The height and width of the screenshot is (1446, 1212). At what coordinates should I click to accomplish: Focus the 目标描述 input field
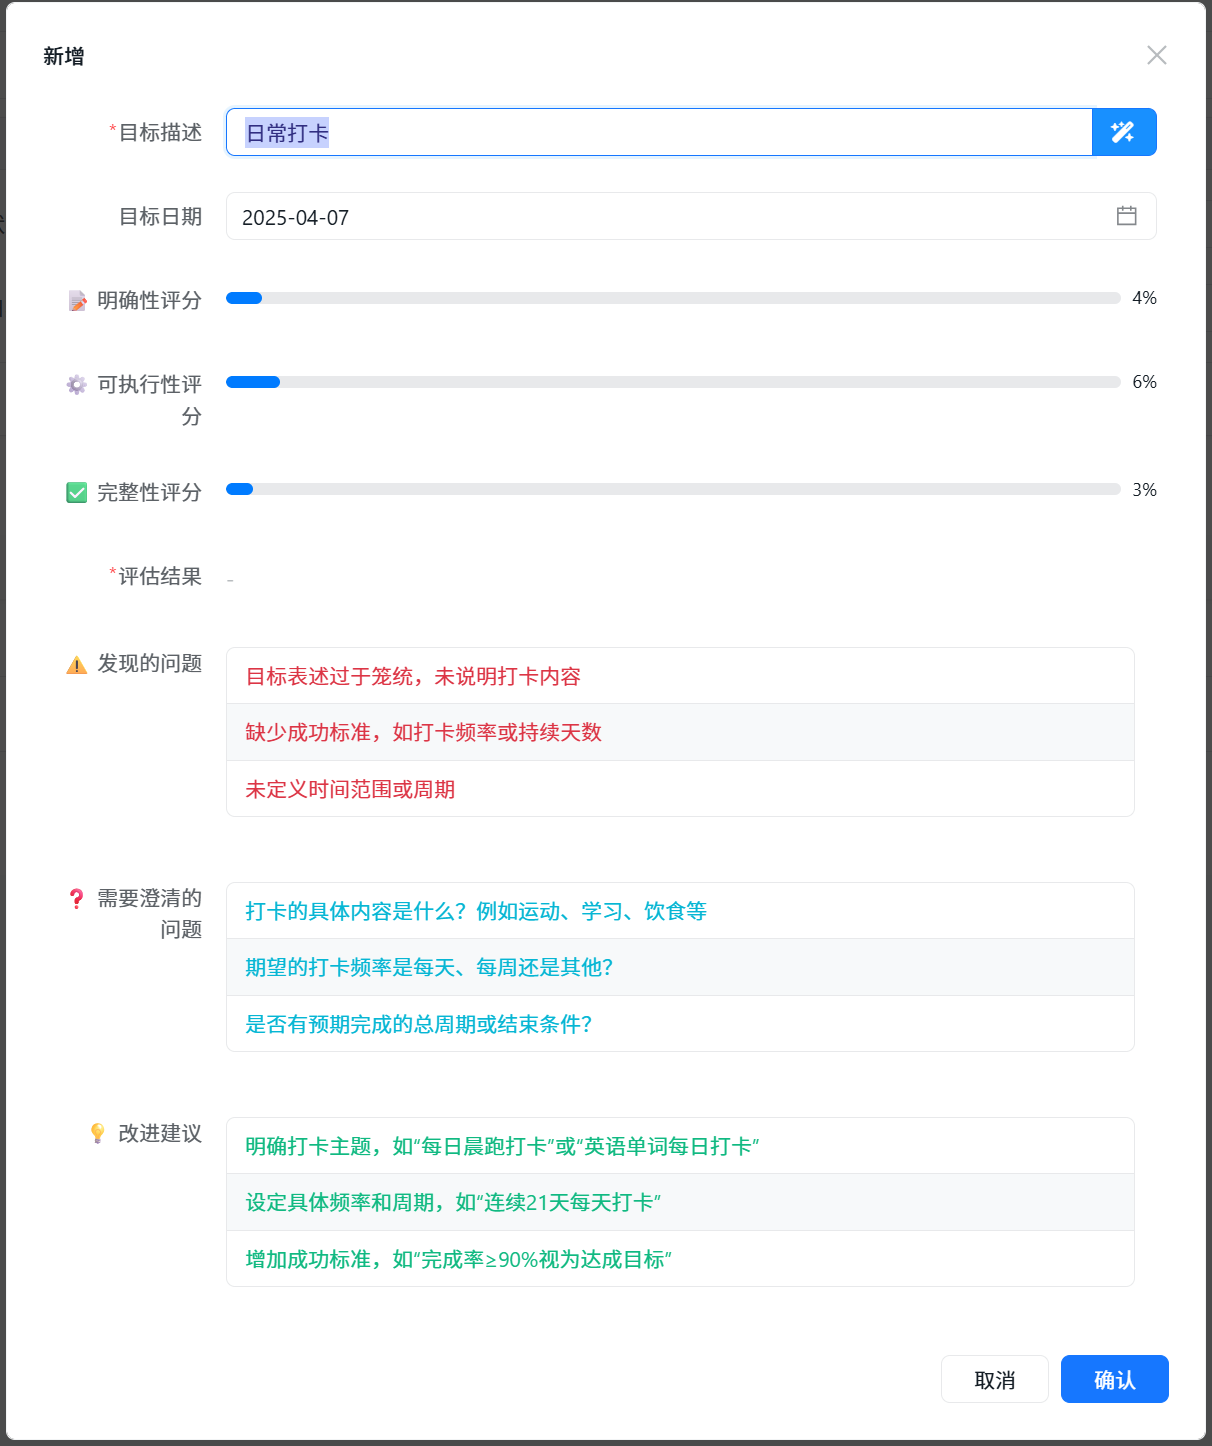pyautogui.click(x=659, y=132)
